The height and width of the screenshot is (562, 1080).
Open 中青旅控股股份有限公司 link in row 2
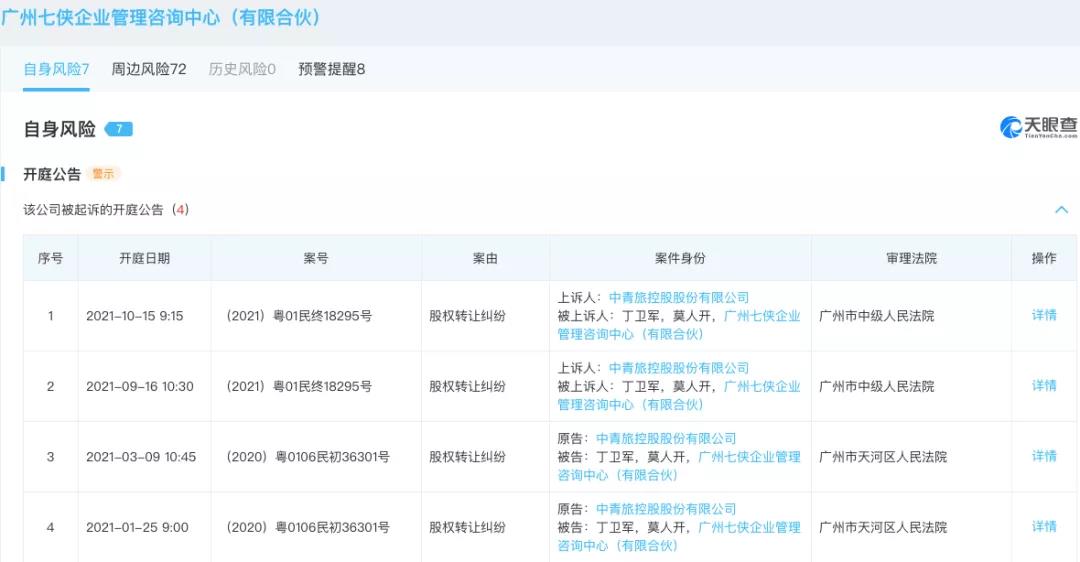coord(678,368)
